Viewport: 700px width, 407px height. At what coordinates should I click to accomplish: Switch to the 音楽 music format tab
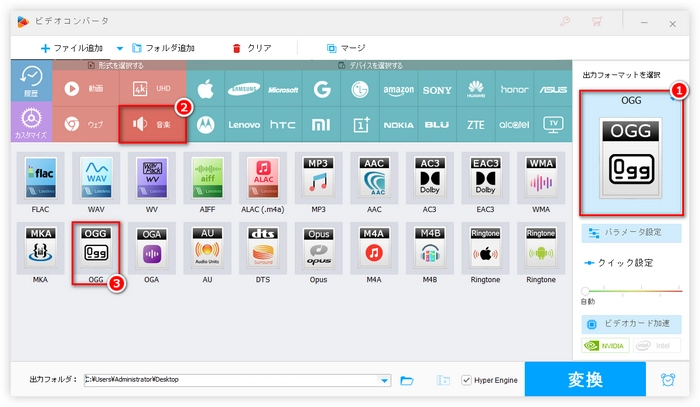coord(153,124)
